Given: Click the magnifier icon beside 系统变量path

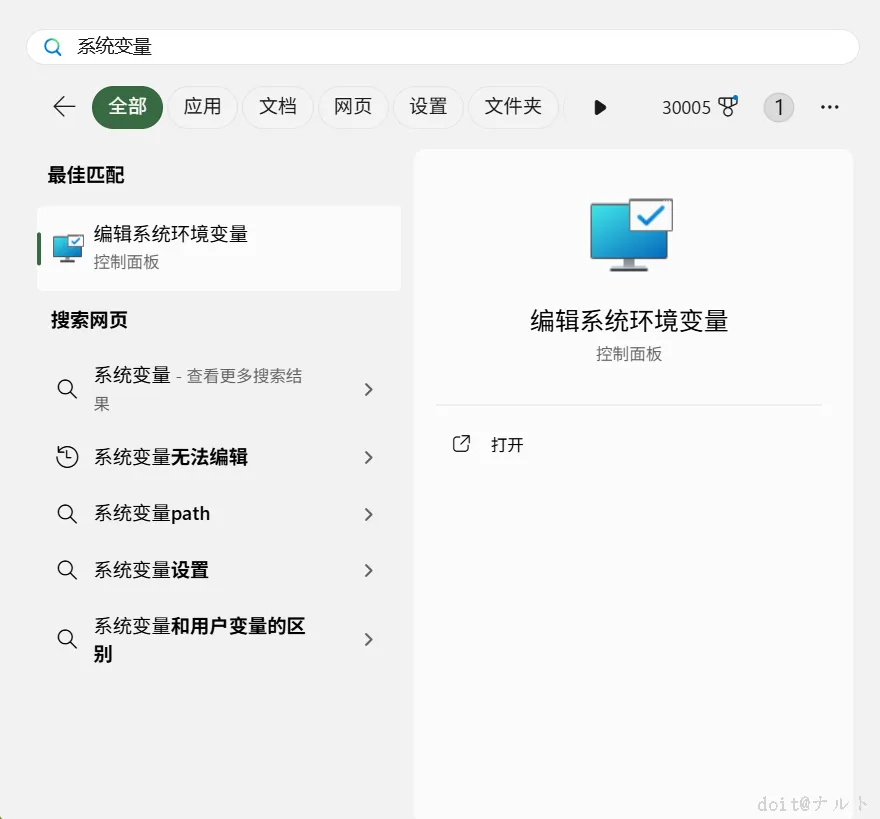Looking at the screenshot, I should (x=67, y=513).
